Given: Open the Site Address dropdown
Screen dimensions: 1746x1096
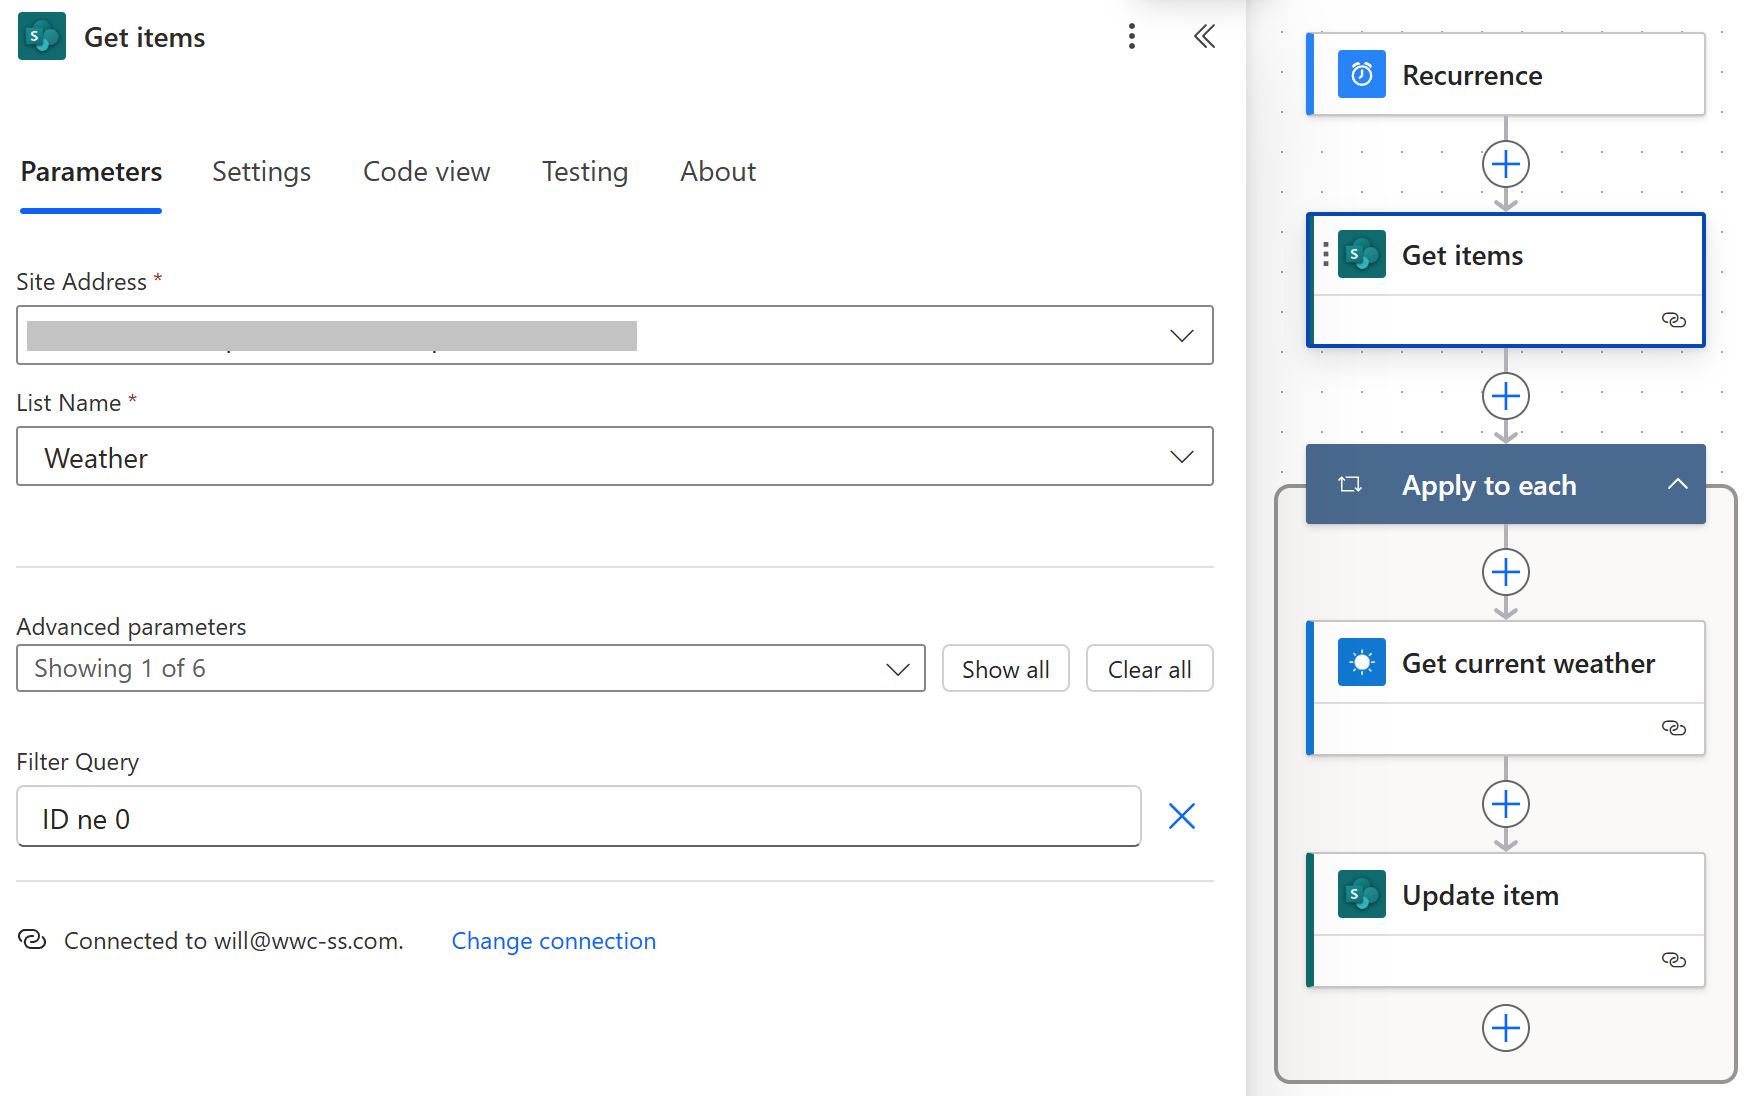Looking at the screenshot, I should pyautogui.click(x=615, y=335).
